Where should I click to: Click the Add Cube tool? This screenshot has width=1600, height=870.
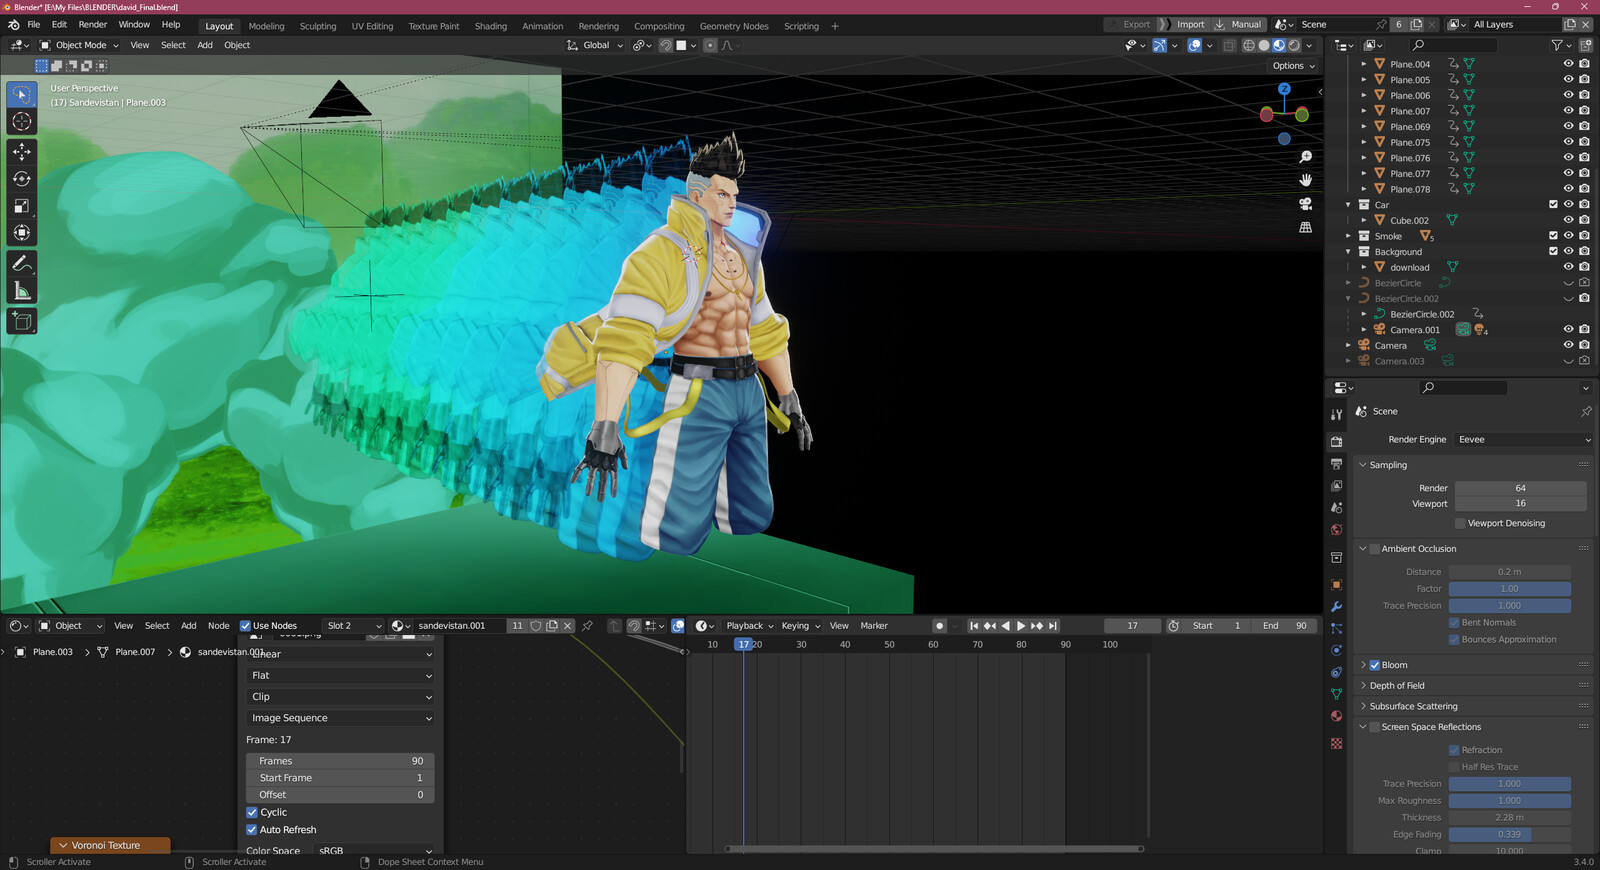pyautogui.click(x=22, y=321)
